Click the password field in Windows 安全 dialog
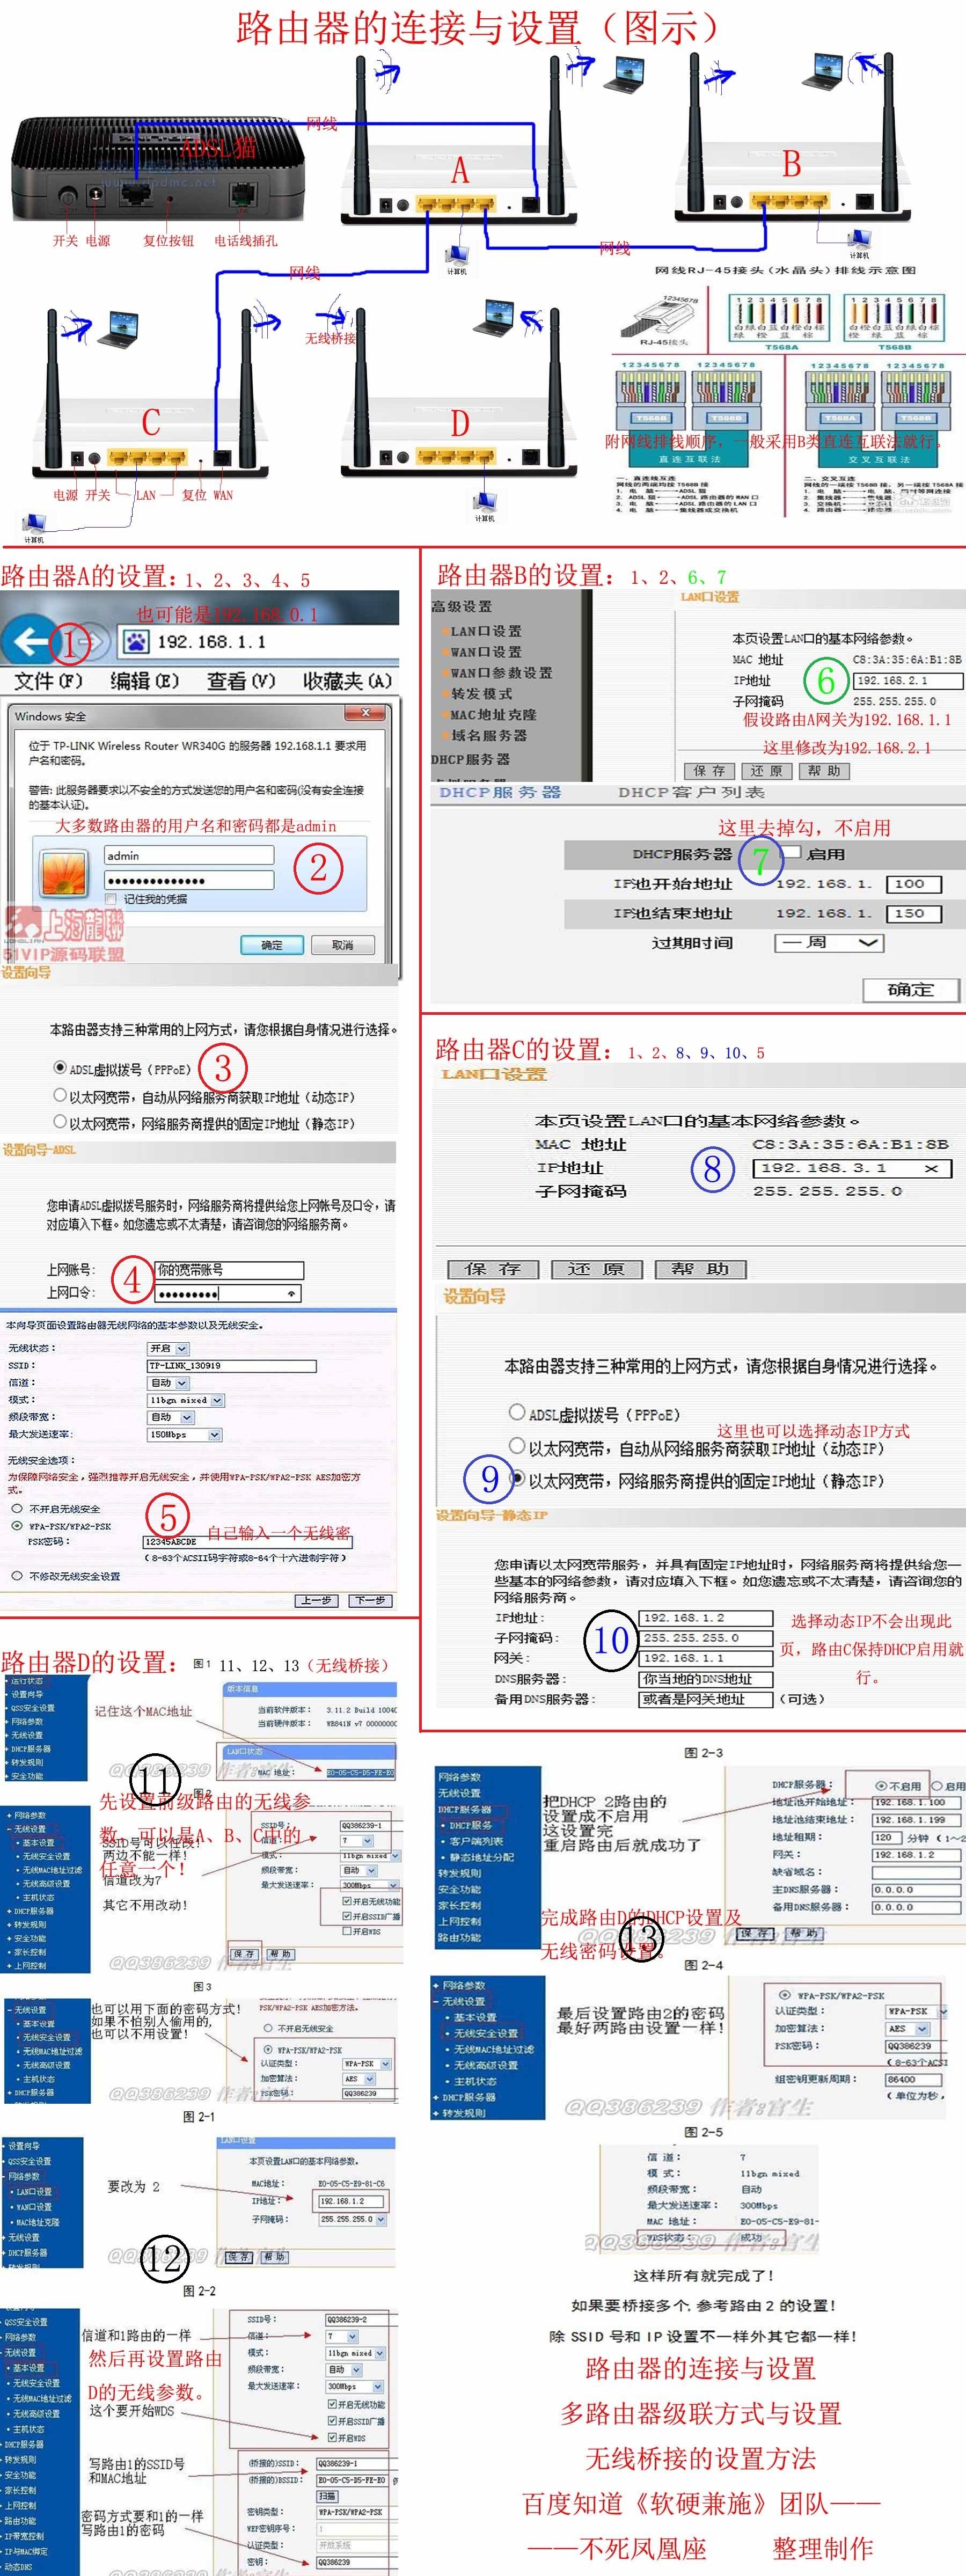Screen dimensions: 966x2576 [189, 880]
